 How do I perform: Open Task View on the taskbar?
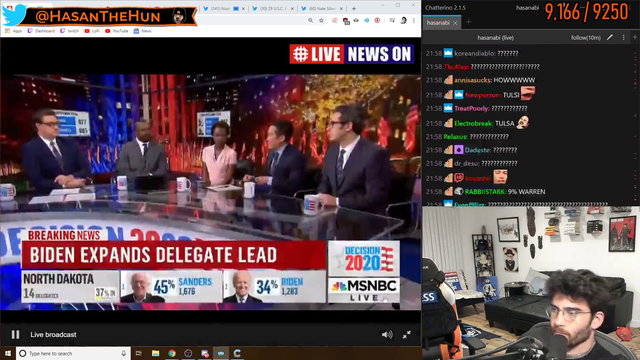139,353
